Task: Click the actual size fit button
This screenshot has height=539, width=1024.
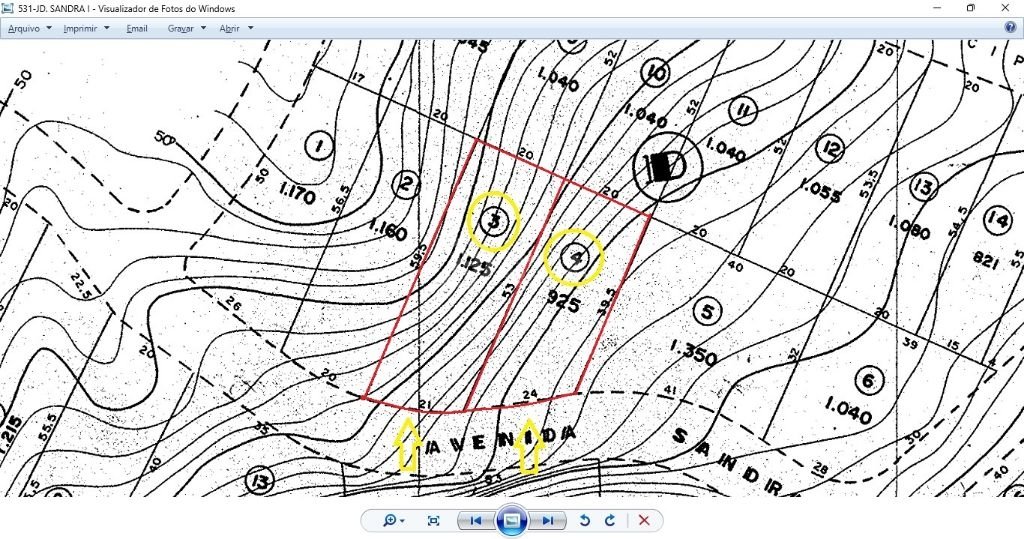Action: [x=433, y=520]
